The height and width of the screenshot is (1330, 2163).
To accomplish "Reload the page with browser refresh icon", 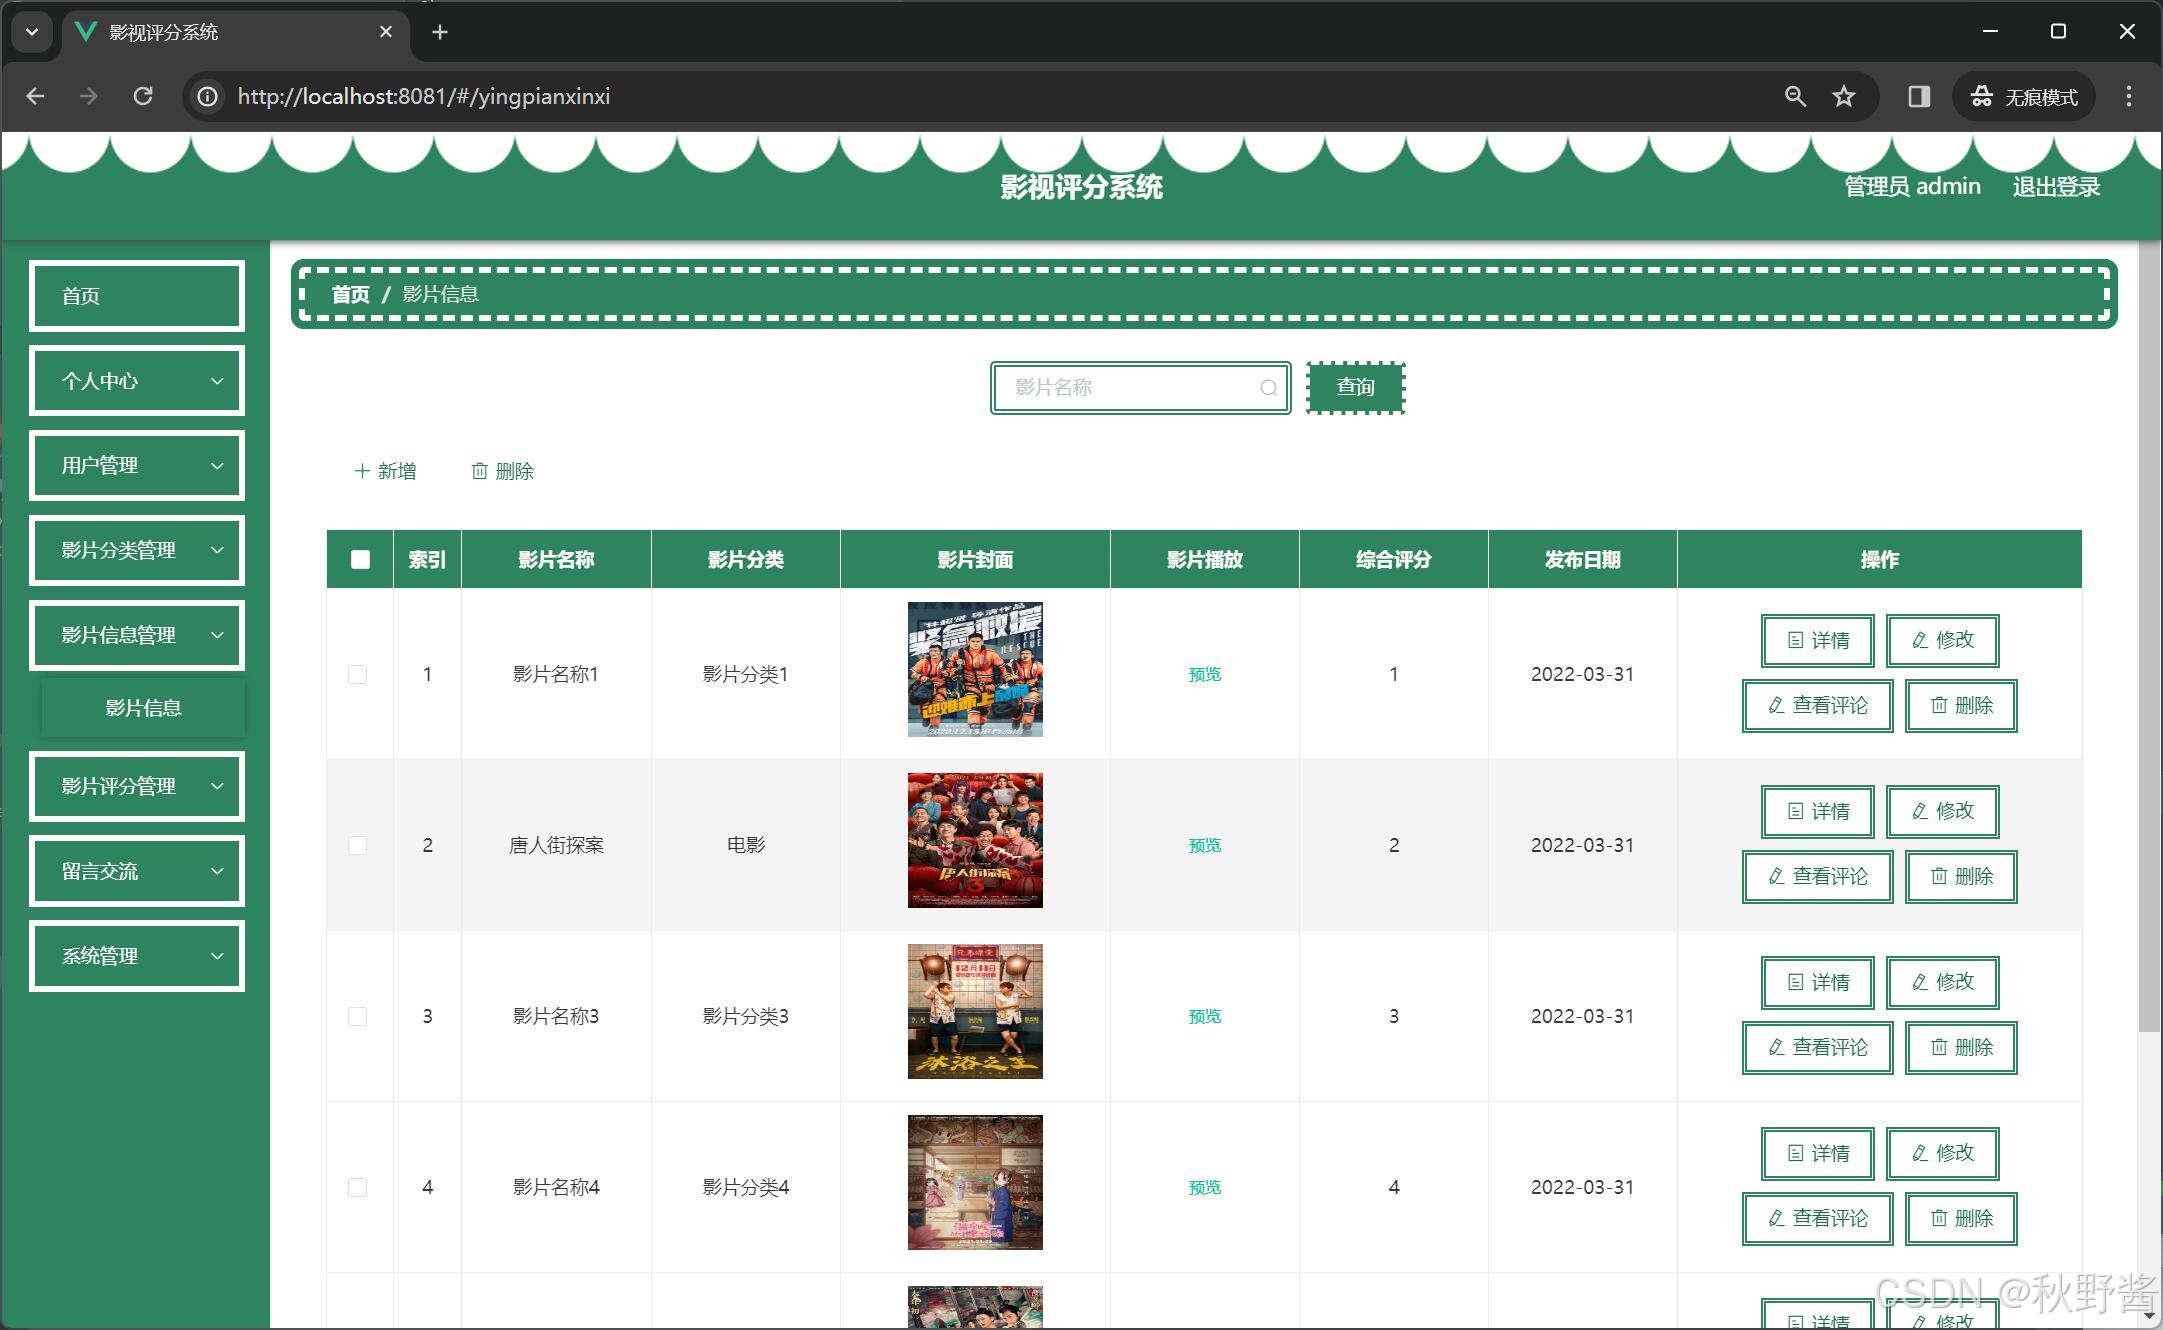I will click(x=143, y=97).
